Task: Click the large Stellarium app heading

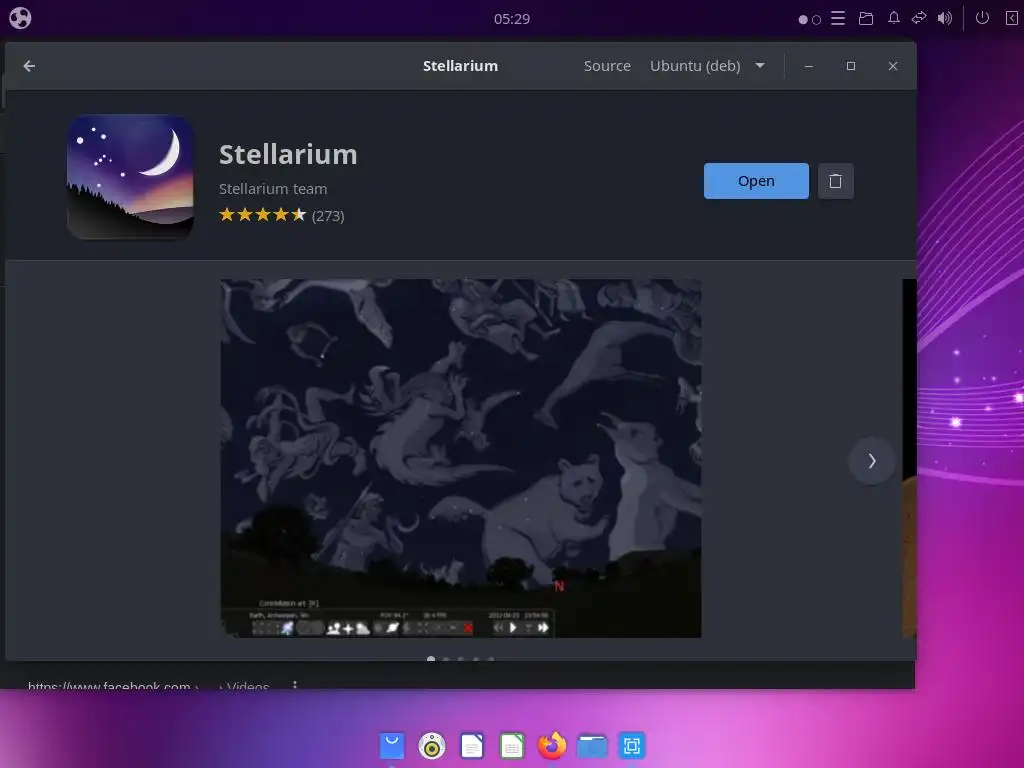Action: [288, 155]
